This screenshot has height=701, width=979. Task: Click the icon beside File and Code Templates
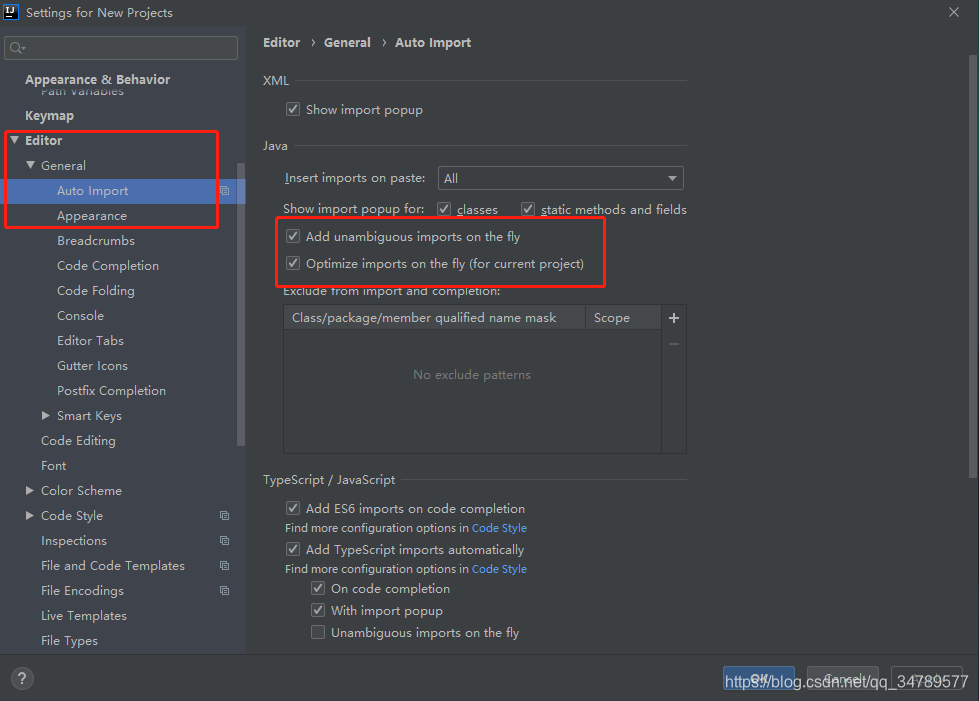coord(225,566)
